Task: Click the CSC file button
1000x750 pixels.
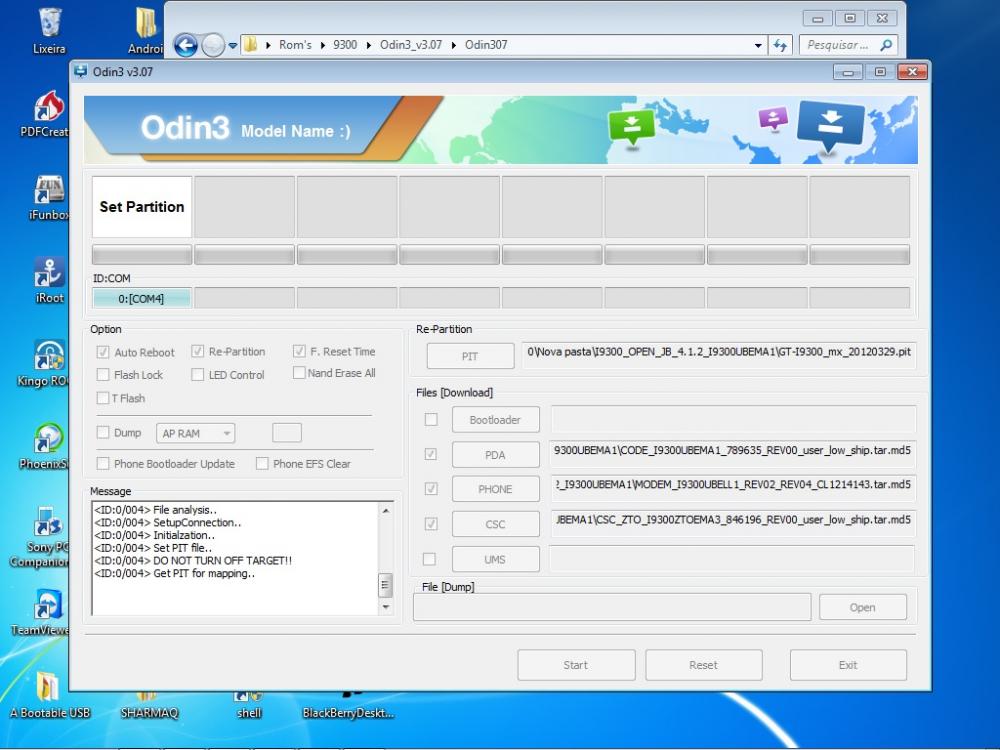Action: point(496,524)
